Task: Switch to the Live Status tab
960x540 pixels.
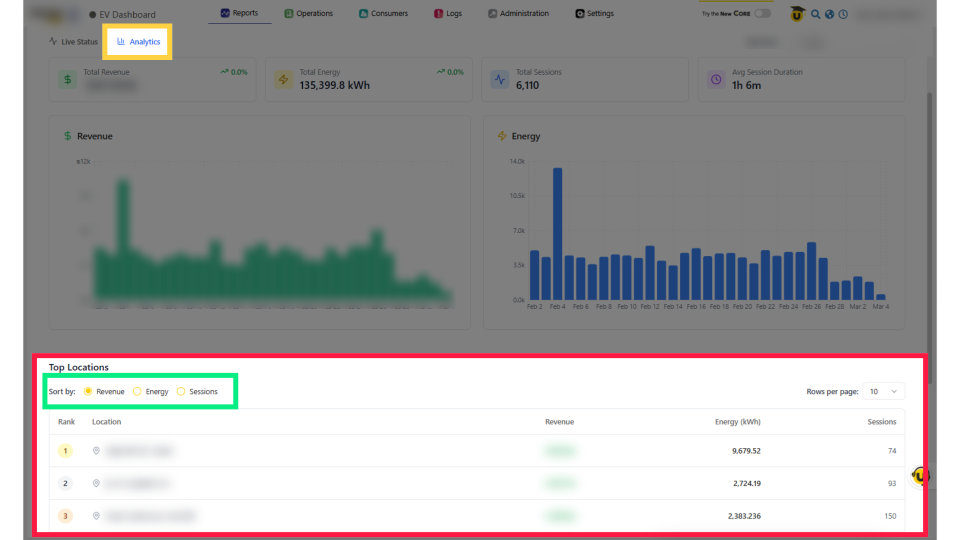Action: [x=74, y=42]
